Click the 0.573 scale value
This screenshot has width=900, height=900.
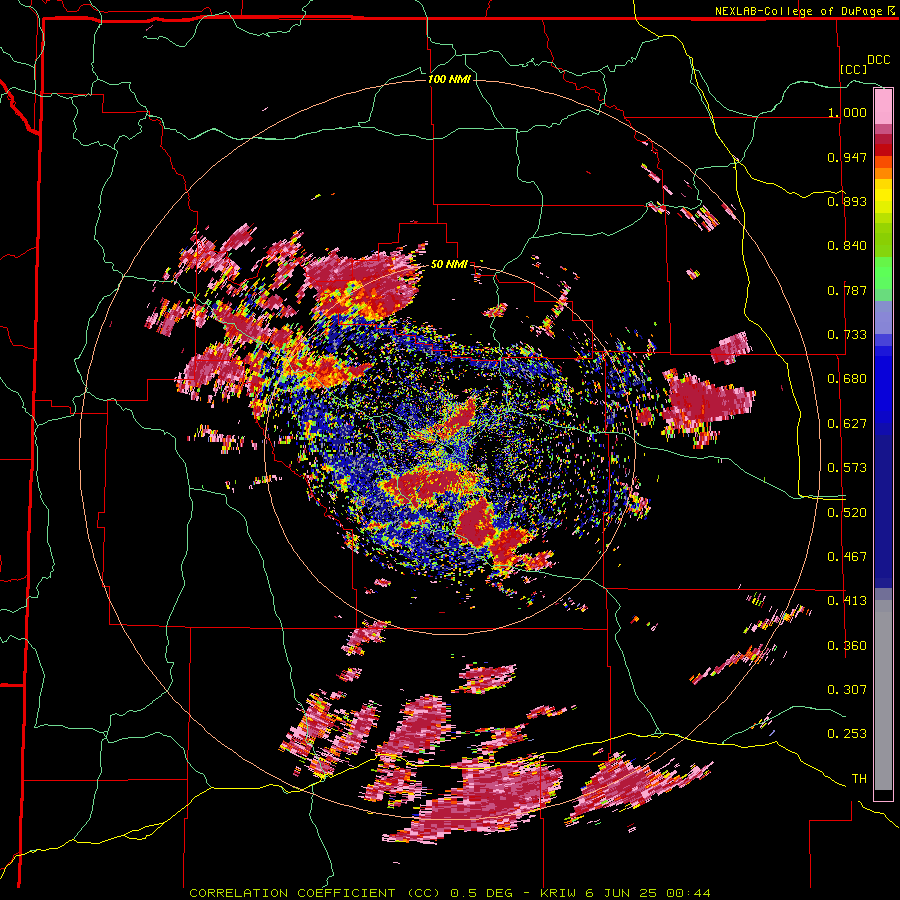point(847,468)
